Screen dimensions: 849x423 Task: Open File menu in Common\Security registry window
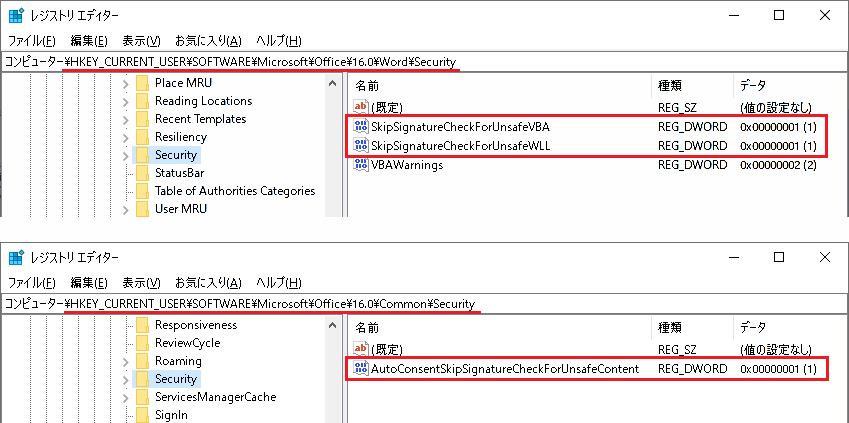[x=32, y=283]
